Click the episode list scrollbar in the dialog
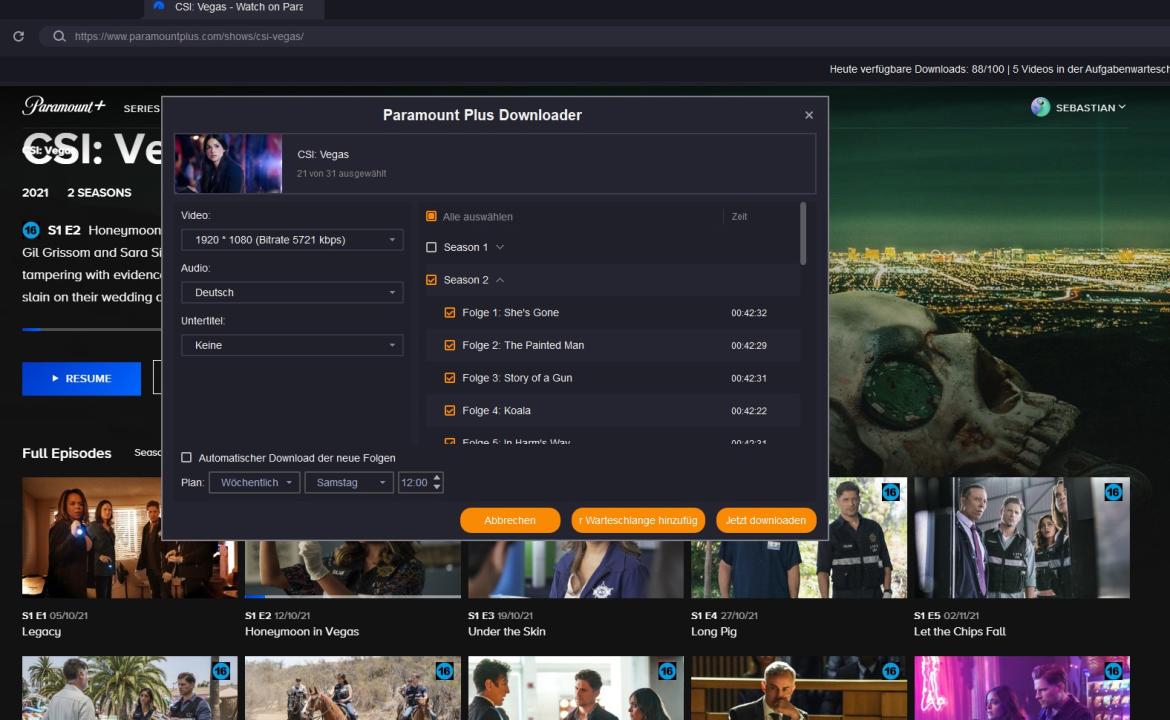The width and height of the screenshot is (1170, 720). pyautogui.click(x=803, y=233)
